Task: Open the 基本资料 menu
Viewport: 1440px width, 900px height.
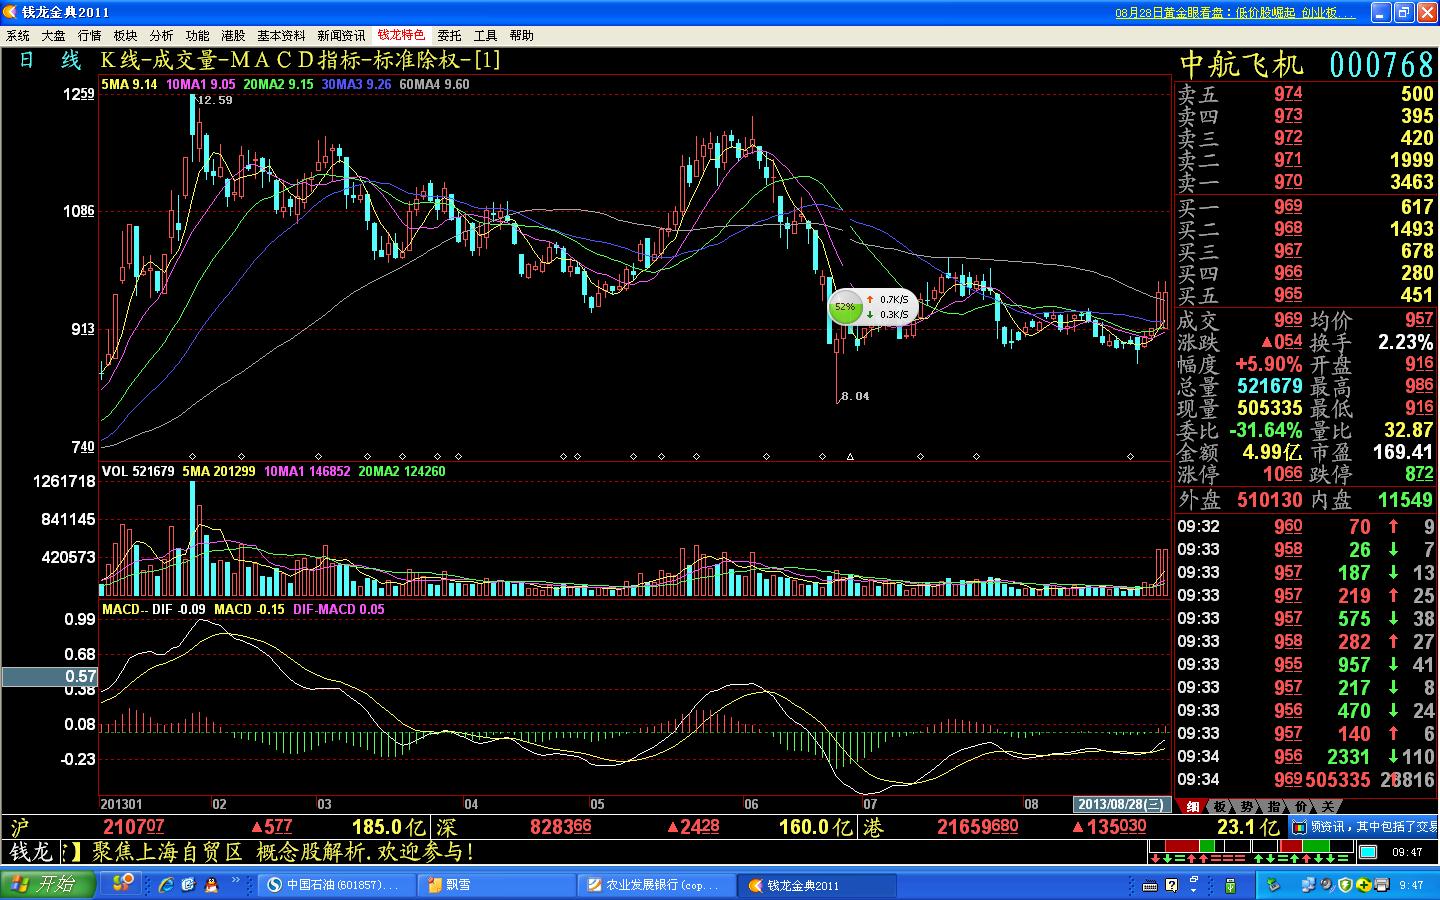Action: point(281,35)
